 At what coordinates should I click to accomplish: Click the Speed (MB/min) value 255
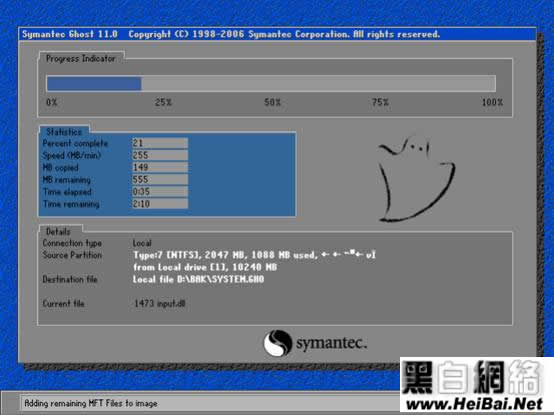pyautogui.click(x=160, y=155)
